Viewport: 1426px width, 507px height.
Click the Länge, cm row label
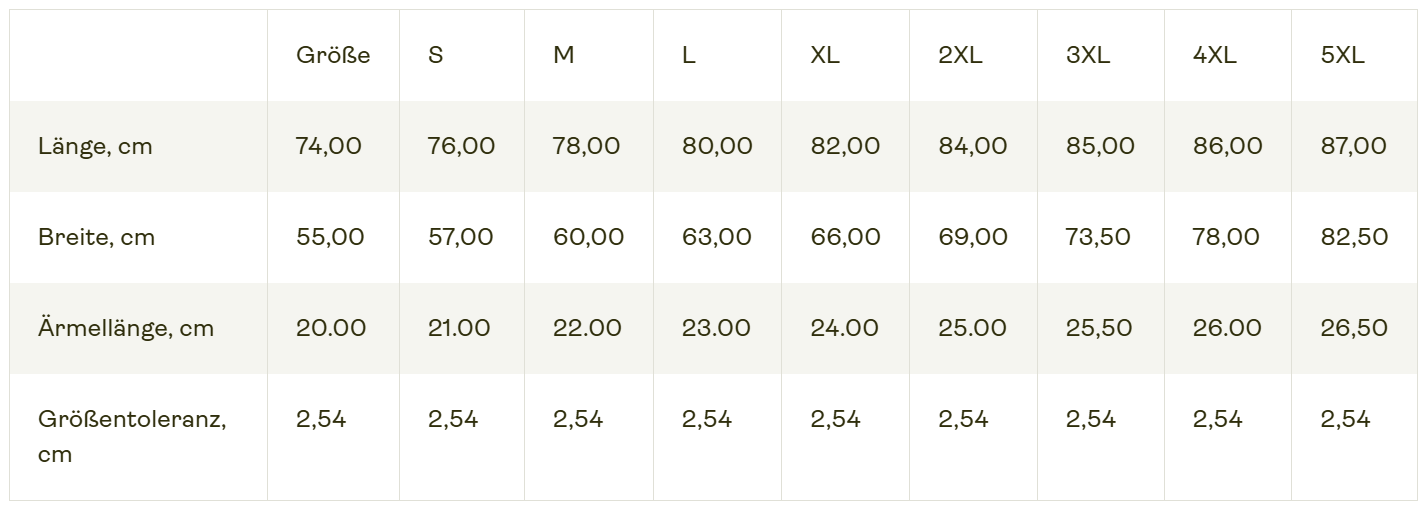(95, 147)
